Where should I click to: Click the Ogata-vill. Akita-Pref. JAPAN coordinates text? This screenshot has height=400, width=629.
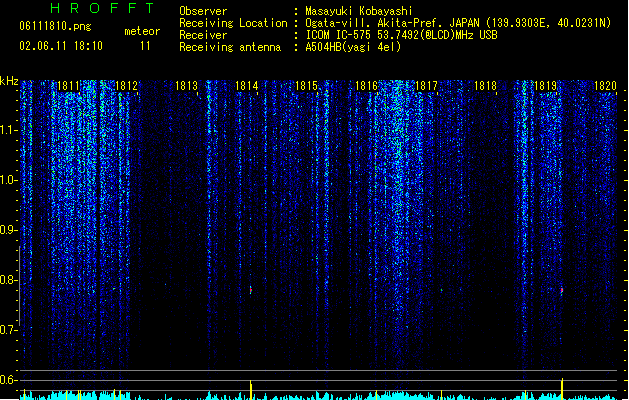tap(458, 23)
